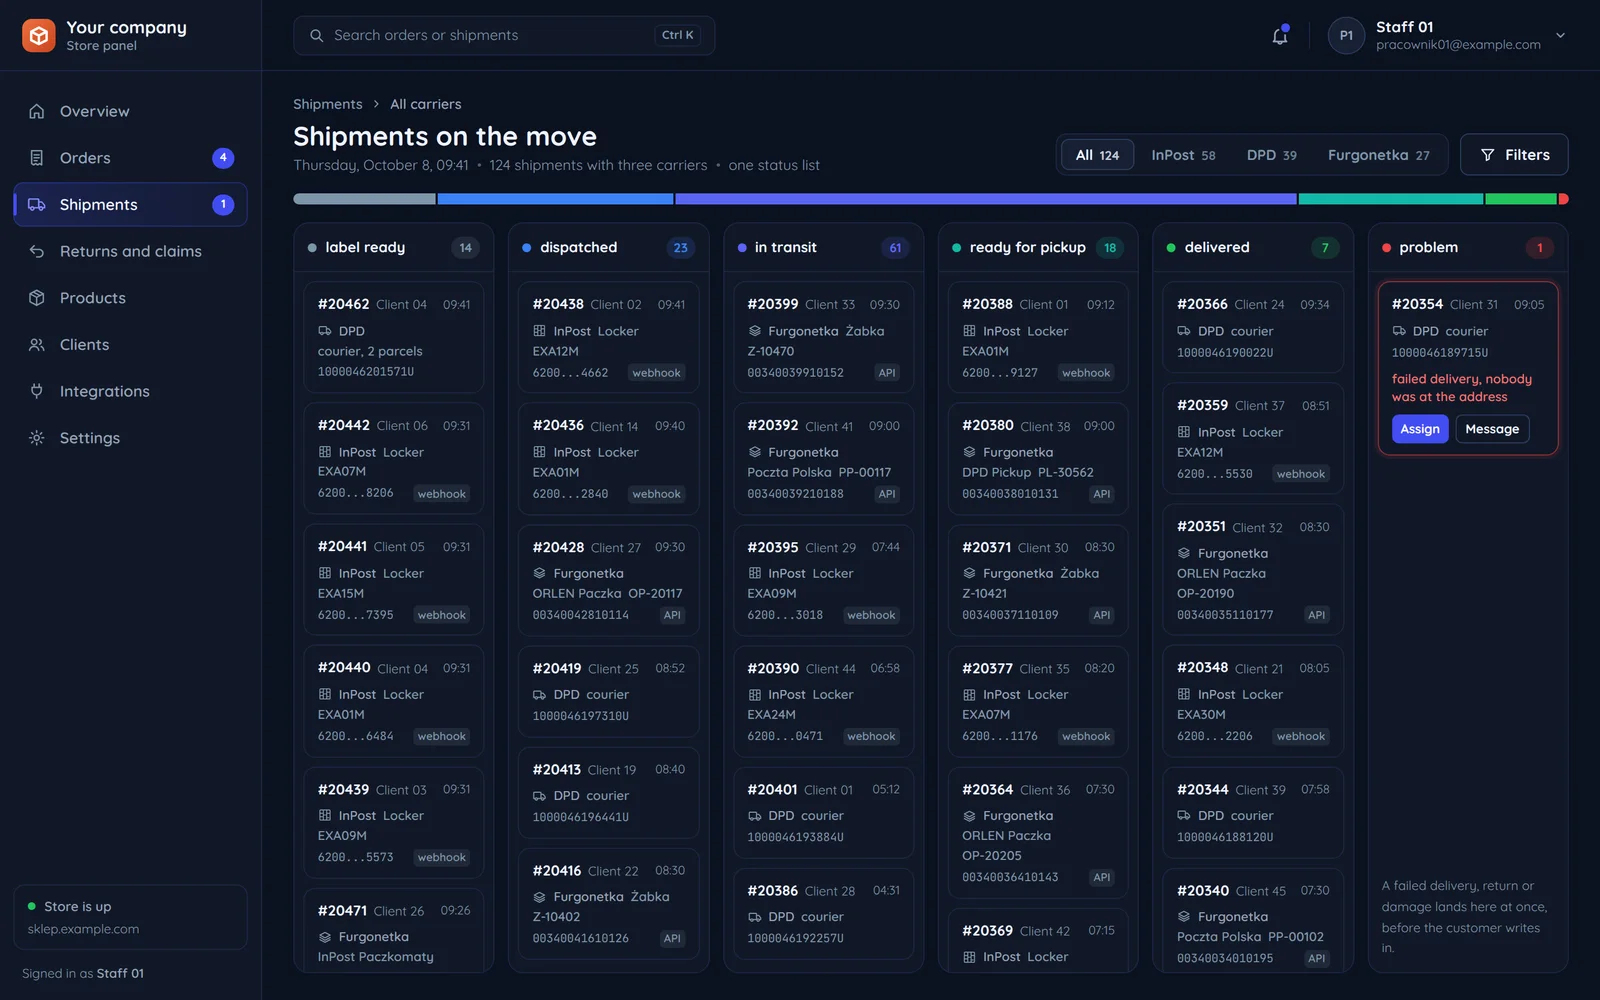Image resolution: width=1600 pixels, height=1000 pixels.
Task: Click the label ready segment of progress bar
Action: [364, 199]
